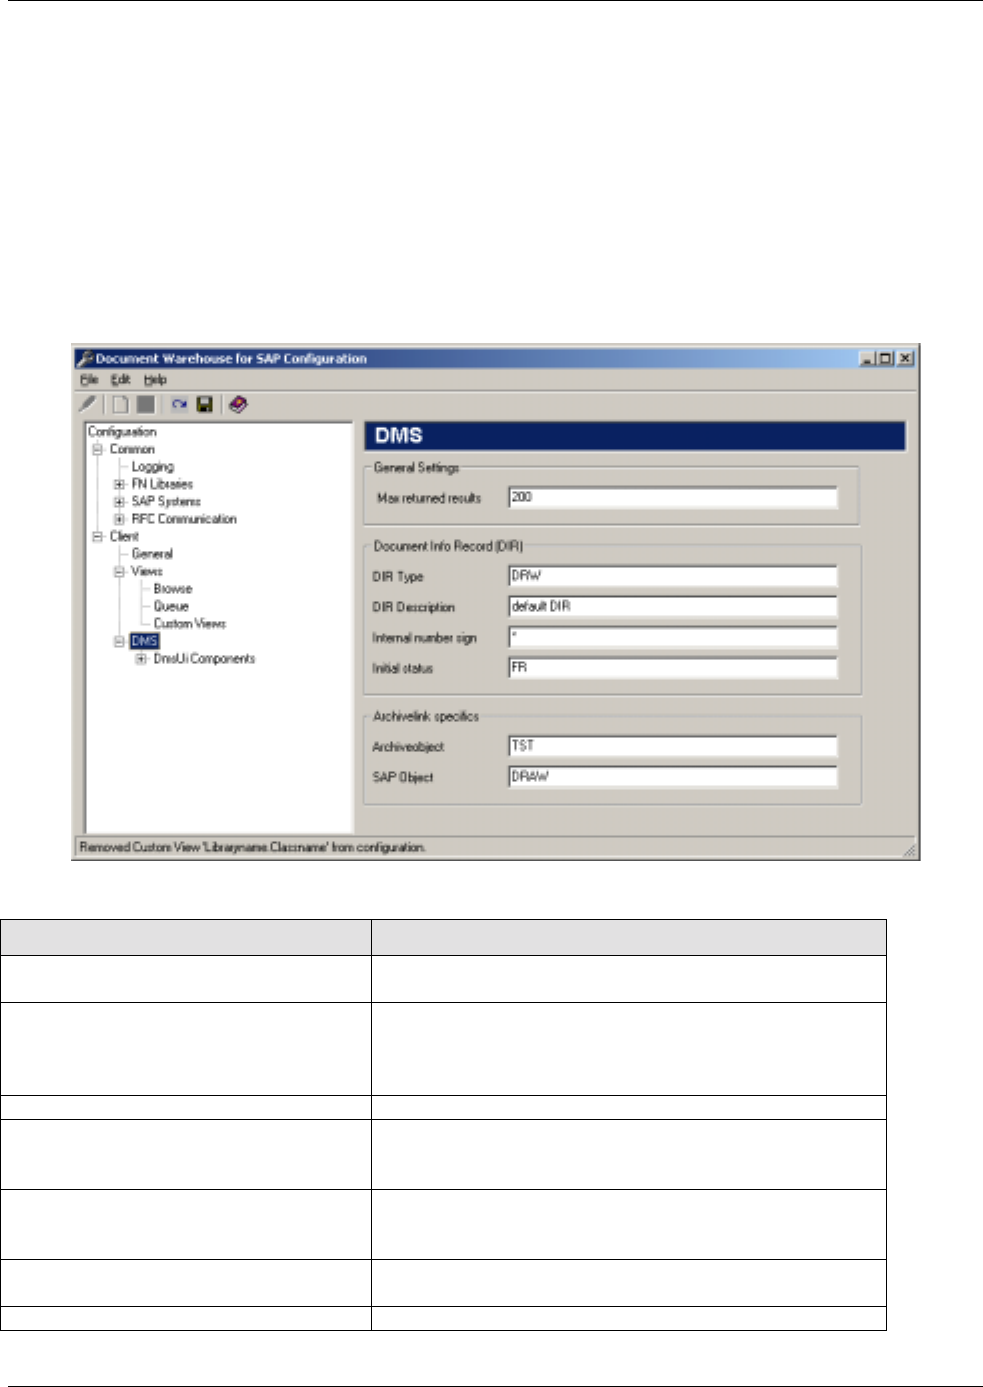The height and width of the screenshot is (1387, 983).
Task: Click the new blank page toolbar icon
Action: point(120,405)
